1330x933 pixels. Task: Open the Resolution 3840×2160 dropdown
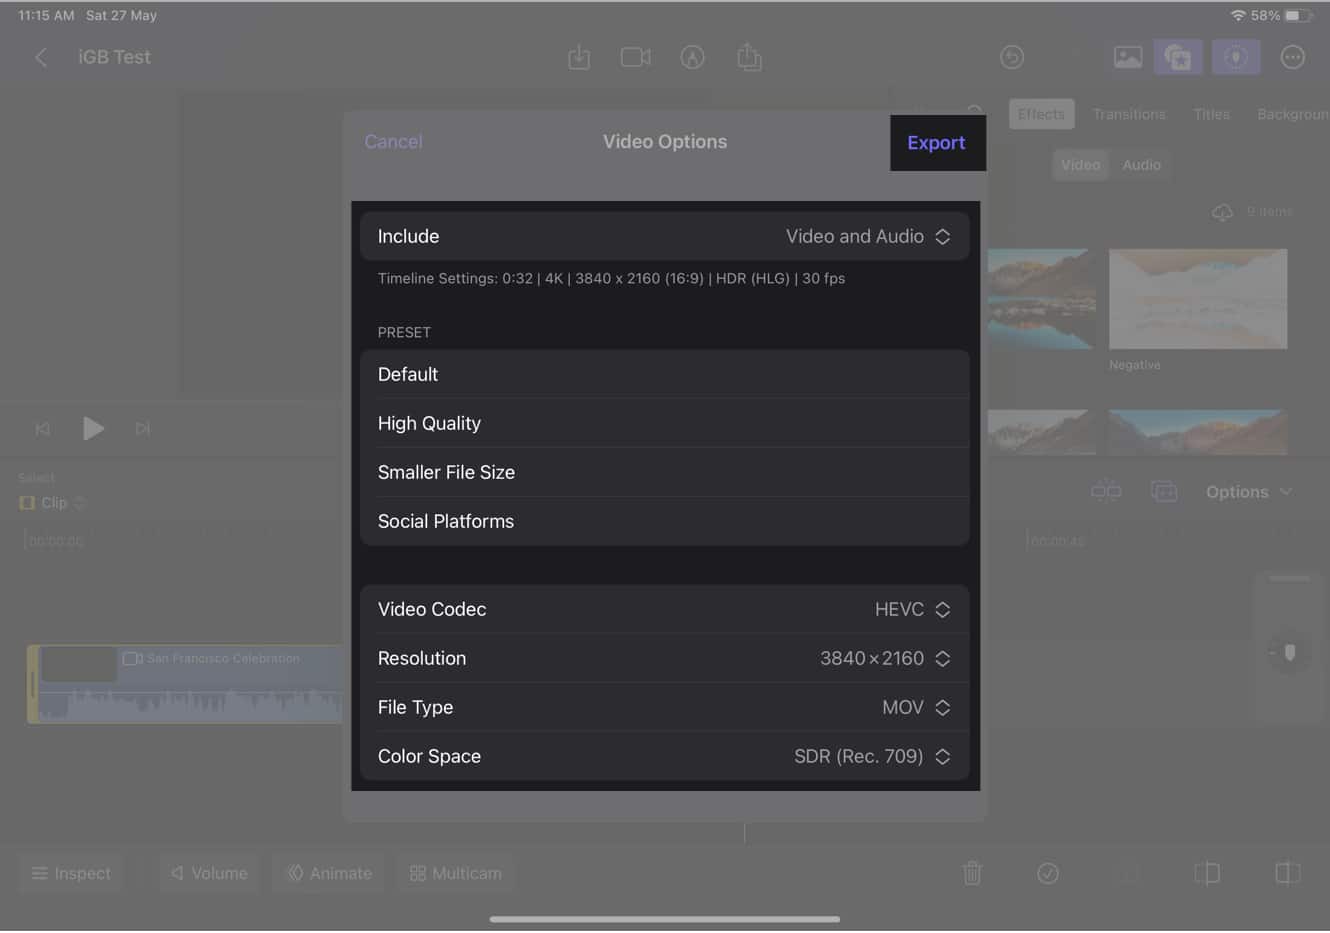(x=665, y=658)
